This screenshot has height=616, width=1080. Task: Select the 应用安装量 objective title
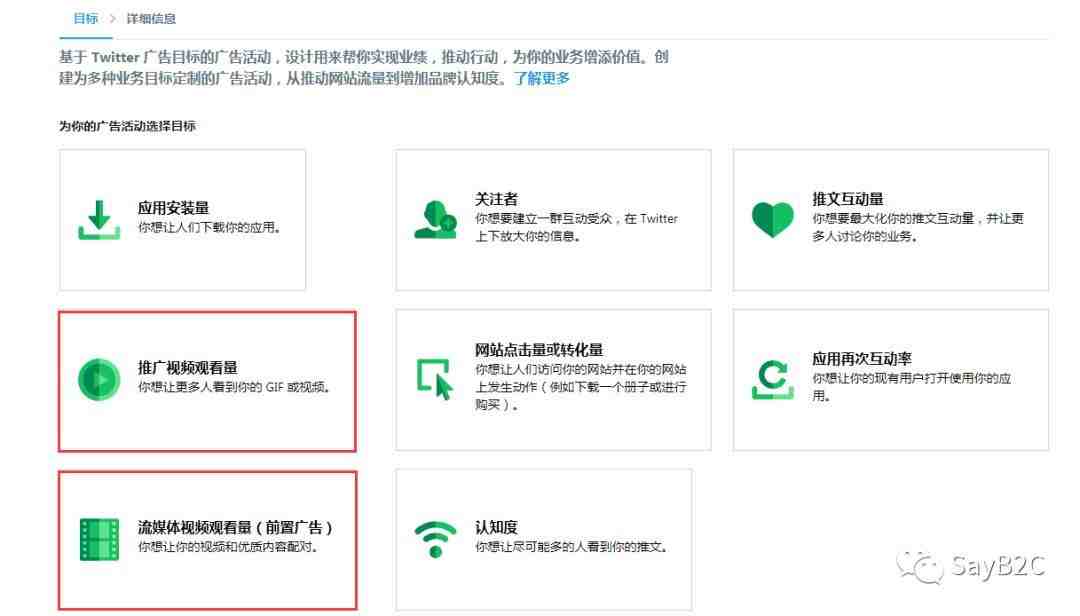tap(173, 207)
